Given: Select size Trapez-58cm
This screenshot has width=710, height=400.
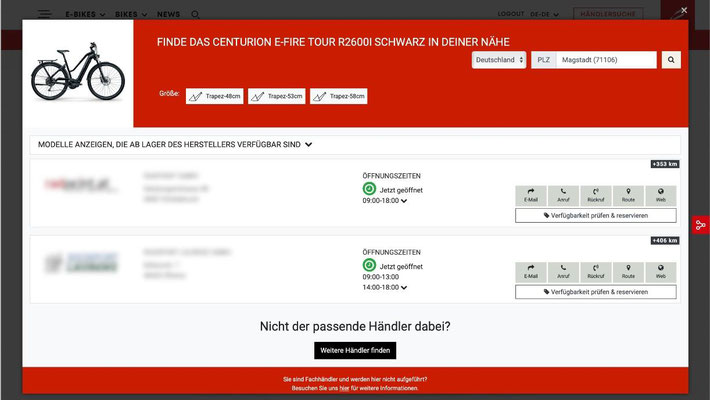Looking at the screenshot, I should [x=339, y=96].
